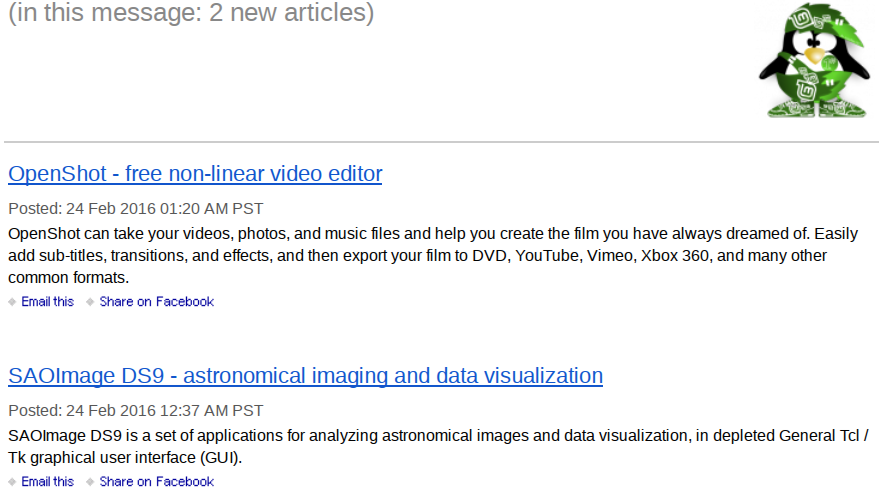Screen dimensions: 884x495
Task: Open the SAOImage DS9 astronomical imaging article
Action: [306, 375]
